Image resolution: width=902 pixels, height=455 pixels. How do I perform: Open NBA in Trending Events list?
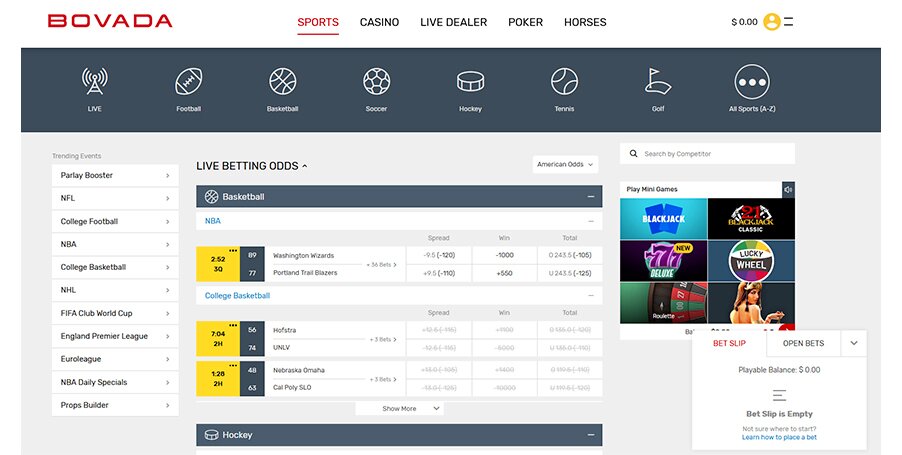[115, 244]
